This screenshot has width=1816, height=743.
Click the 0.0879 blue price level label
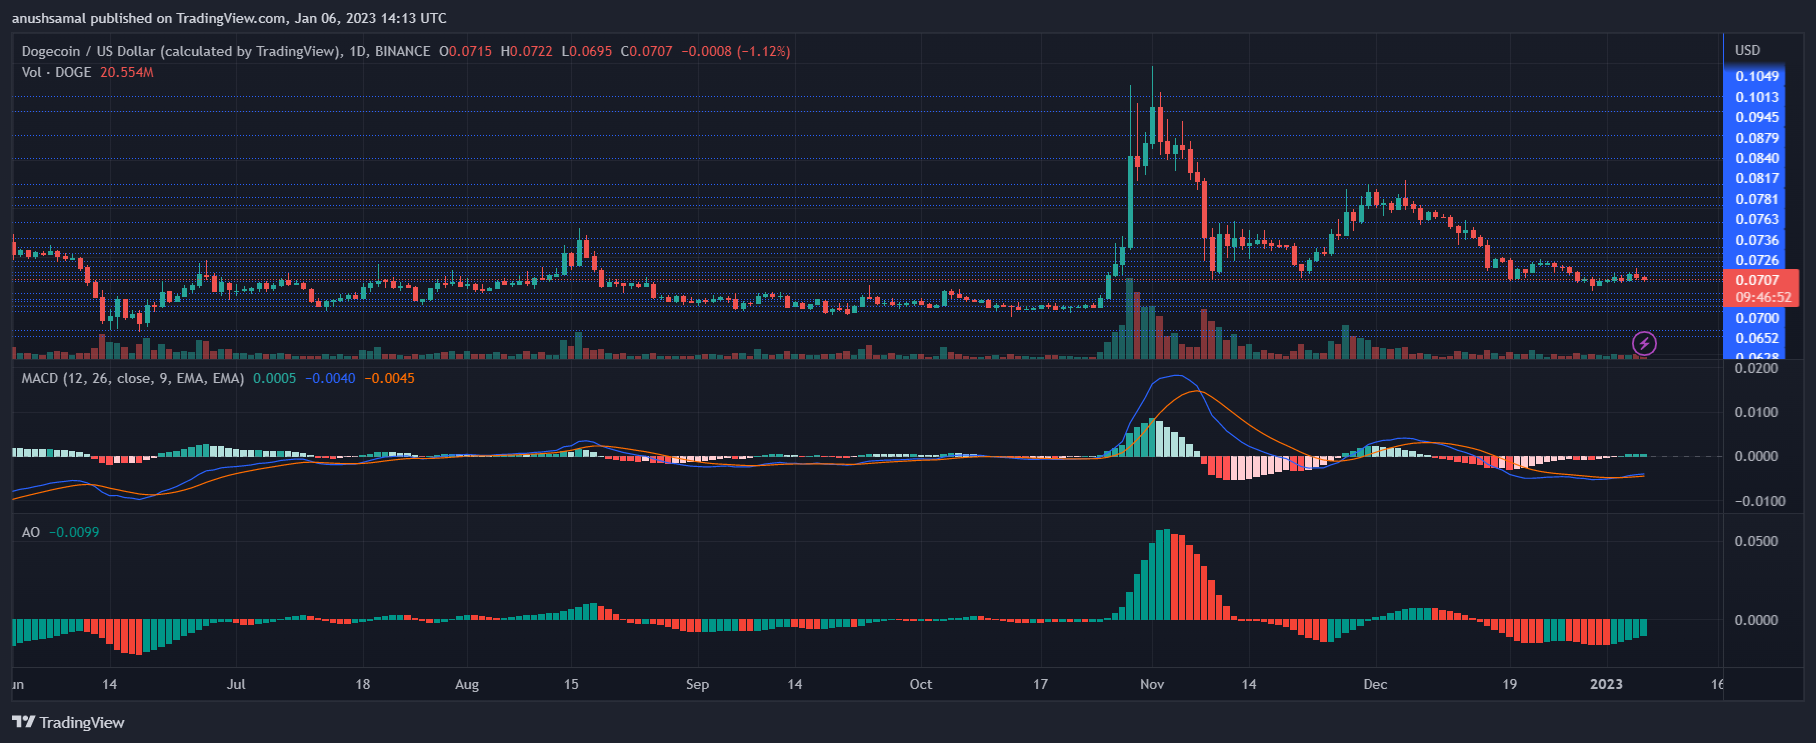(1757, 138)
